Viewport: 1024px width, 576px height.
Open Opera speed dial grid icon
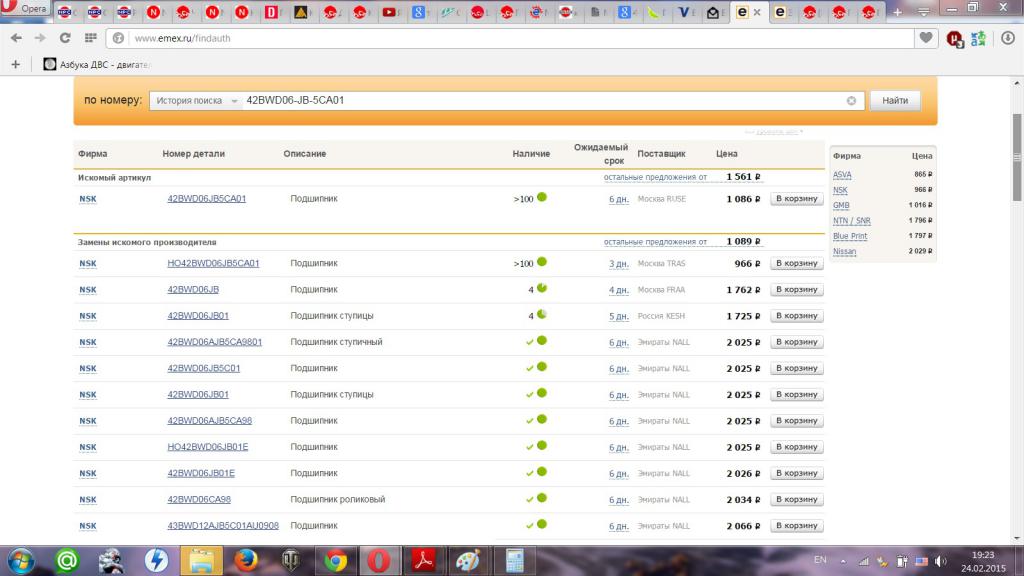pos(91,38)
